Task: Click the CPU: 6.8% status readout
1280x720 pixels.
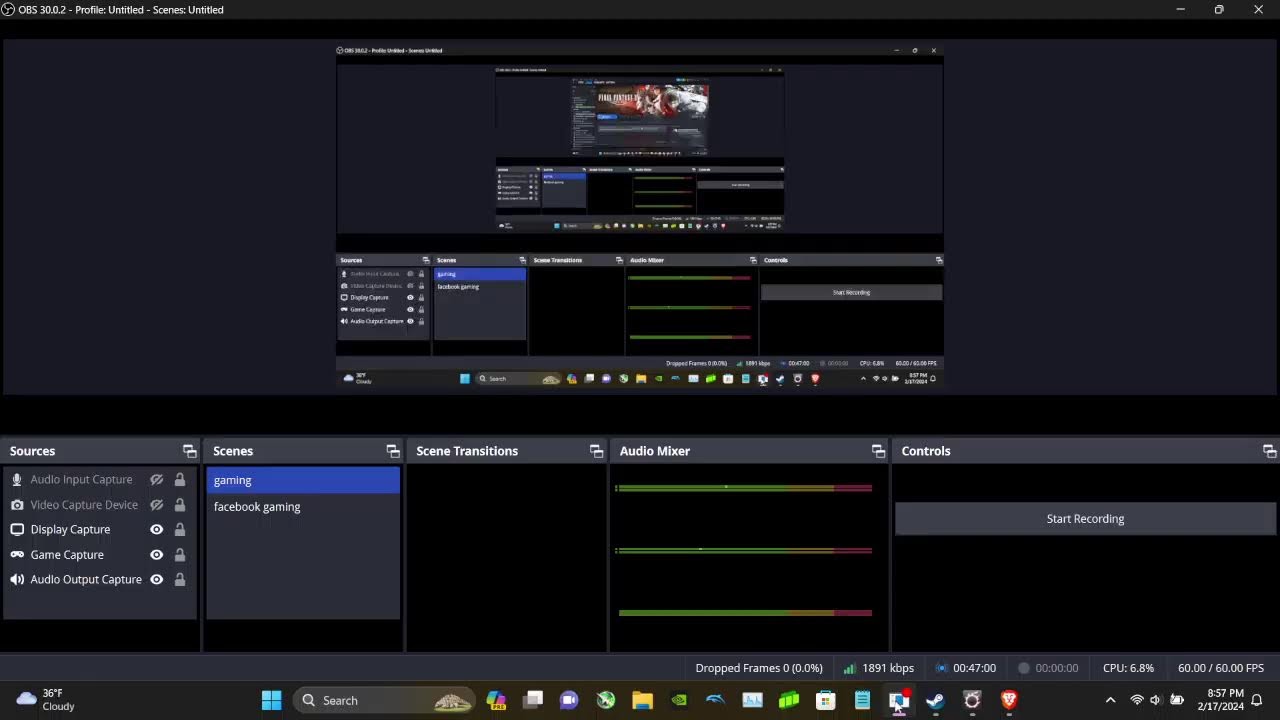Action: (x=1128, y=668)
